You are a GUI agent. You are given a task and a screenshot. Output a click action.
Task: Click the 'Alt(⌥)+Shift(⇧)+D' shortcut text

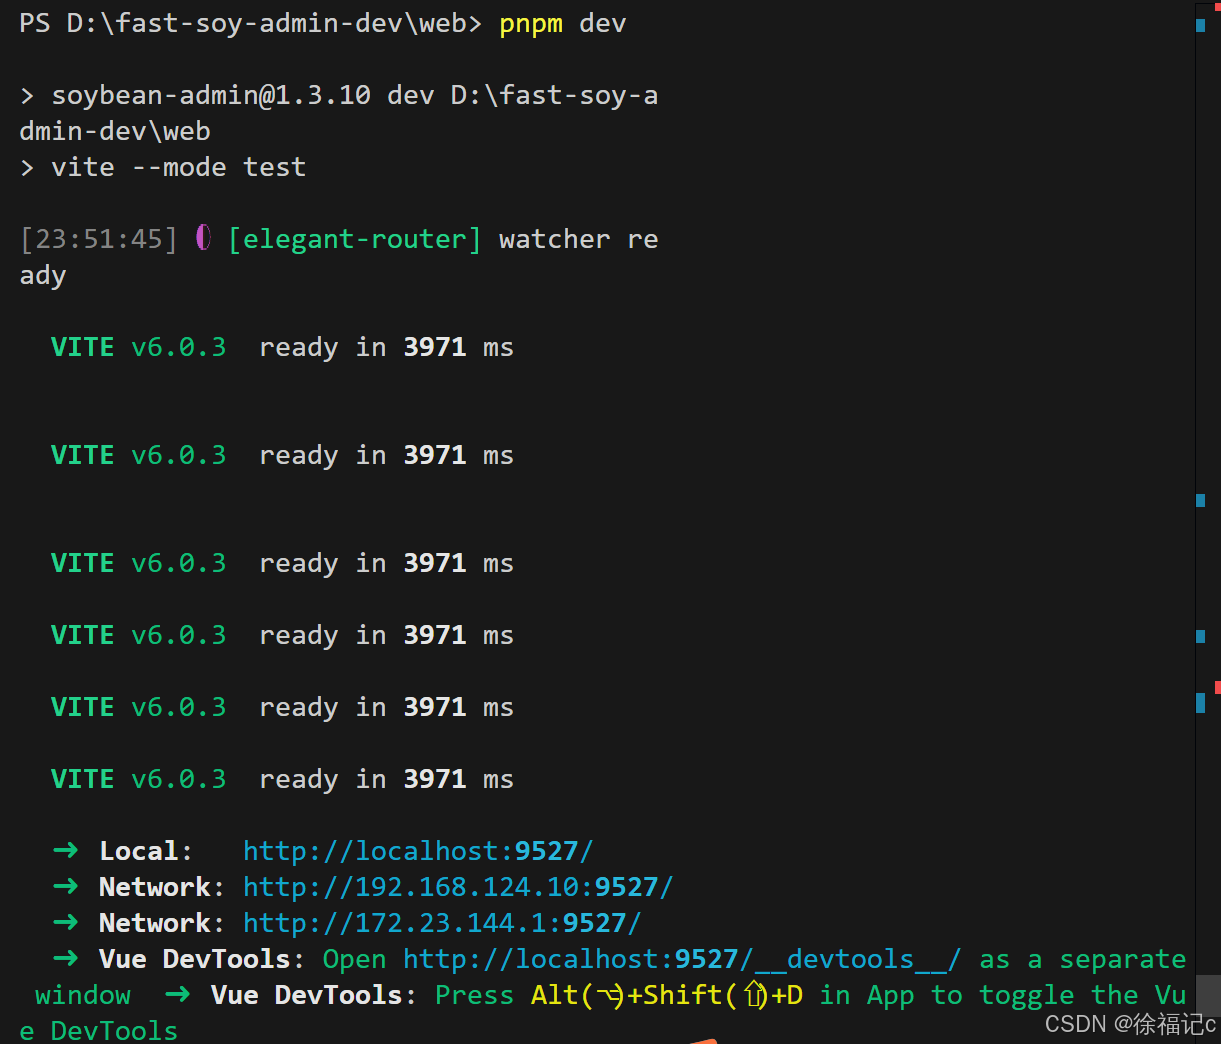pyautogui.click(x=667, y=995)
